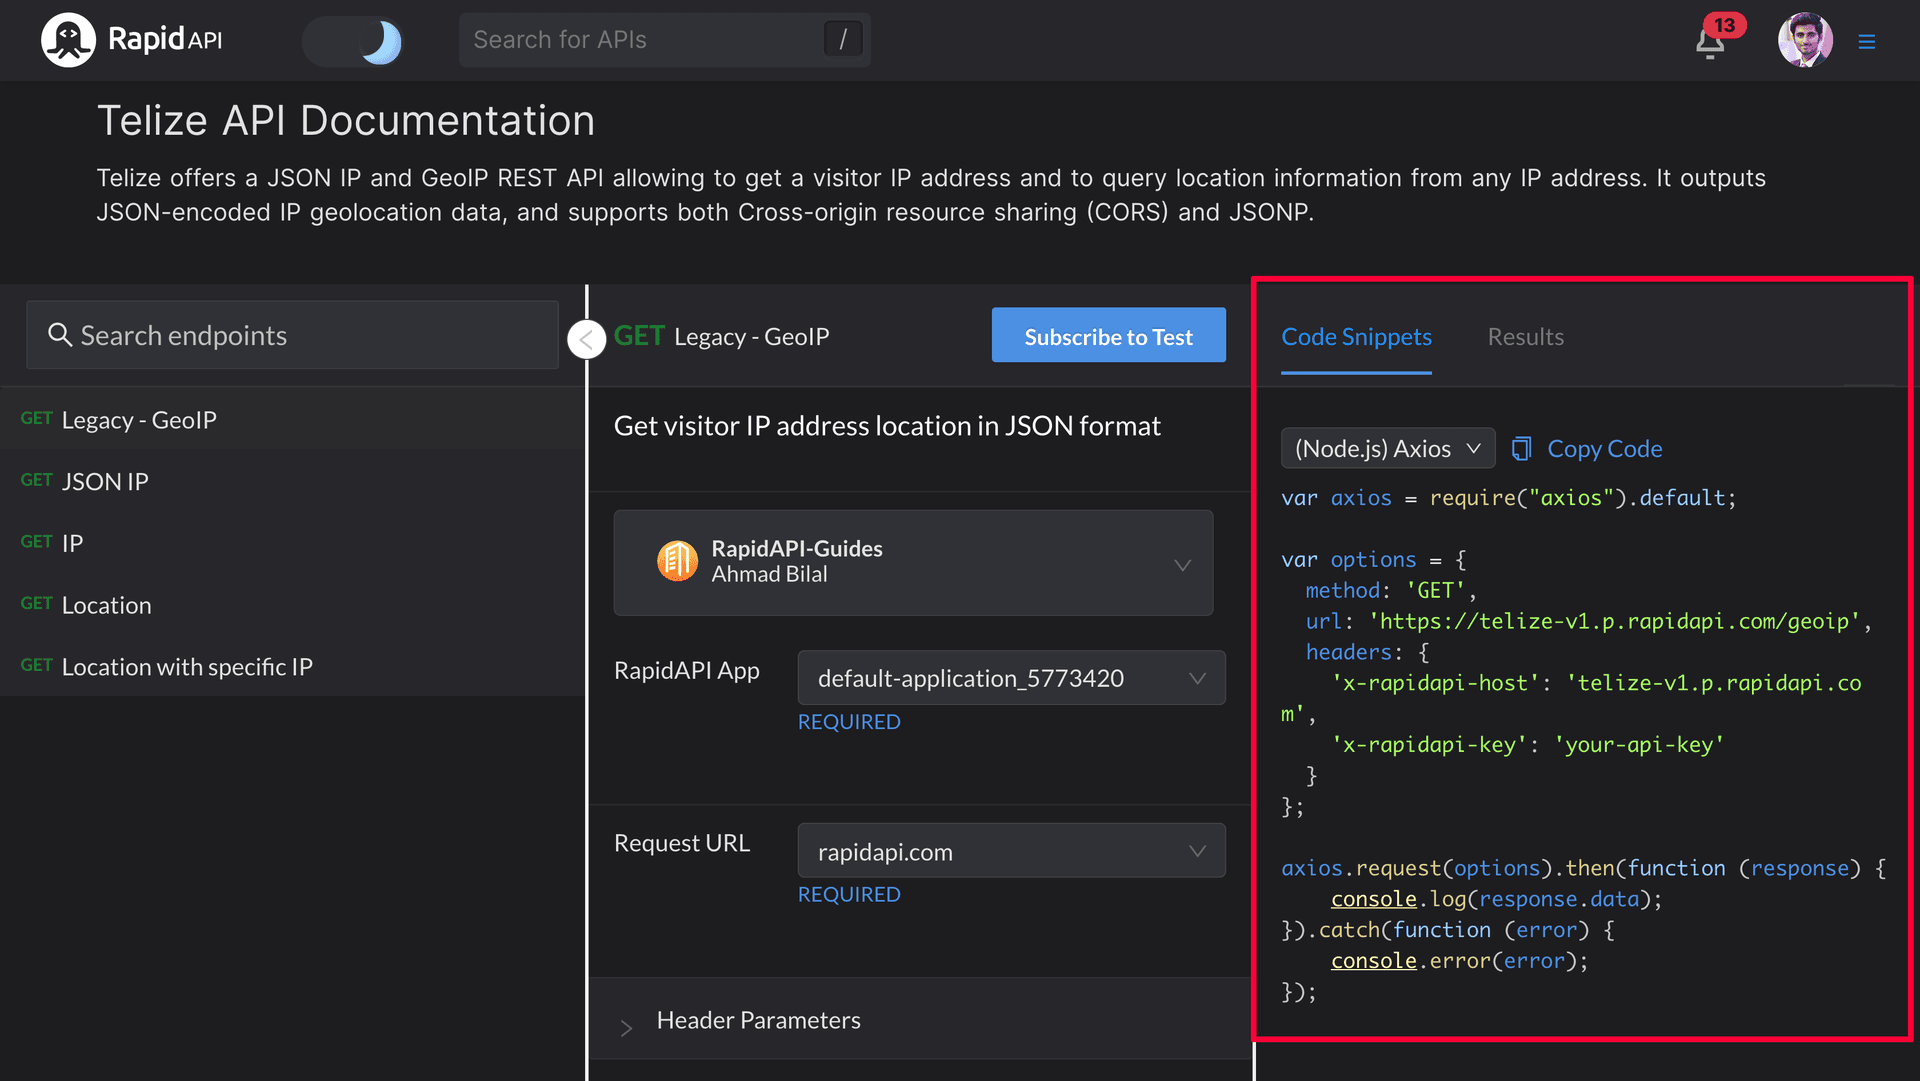Click the RapidAPI octopus logo
The width and height of the screenshot is (1920, 1081).
68,39
